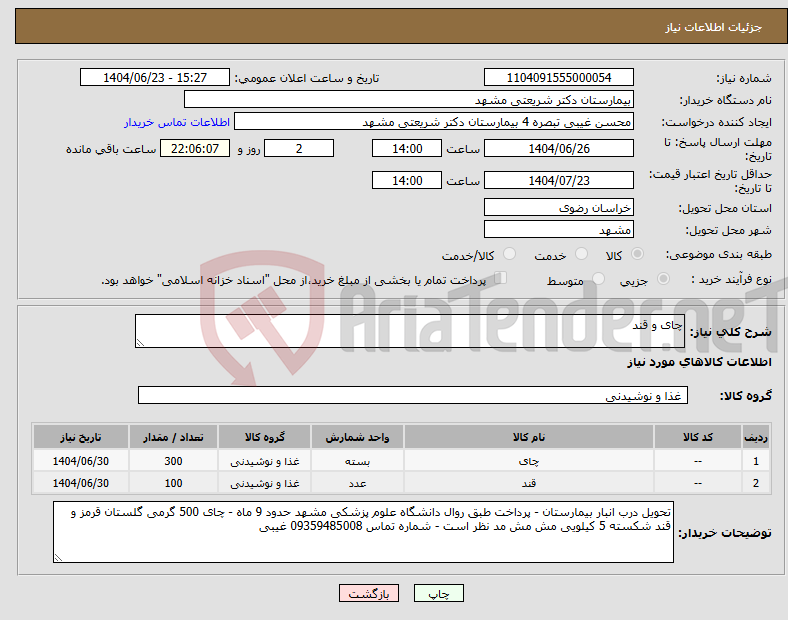This screenshot has width=788, height=620.
Task: Click the قند item name cell
Action: 529,483
